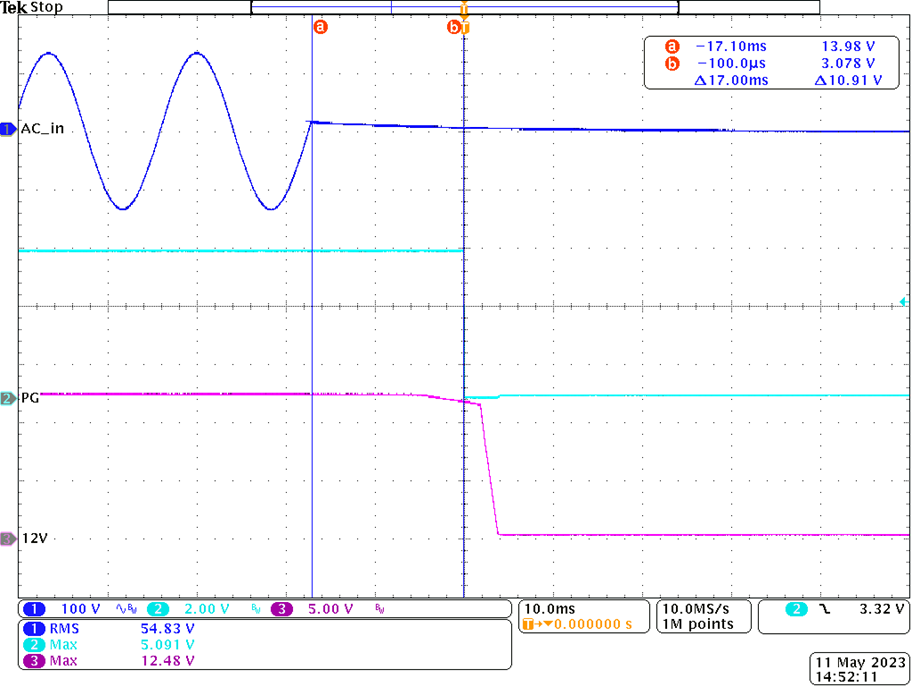Click the PG channel label
This screenshot has width=912, height=687.
30,398
